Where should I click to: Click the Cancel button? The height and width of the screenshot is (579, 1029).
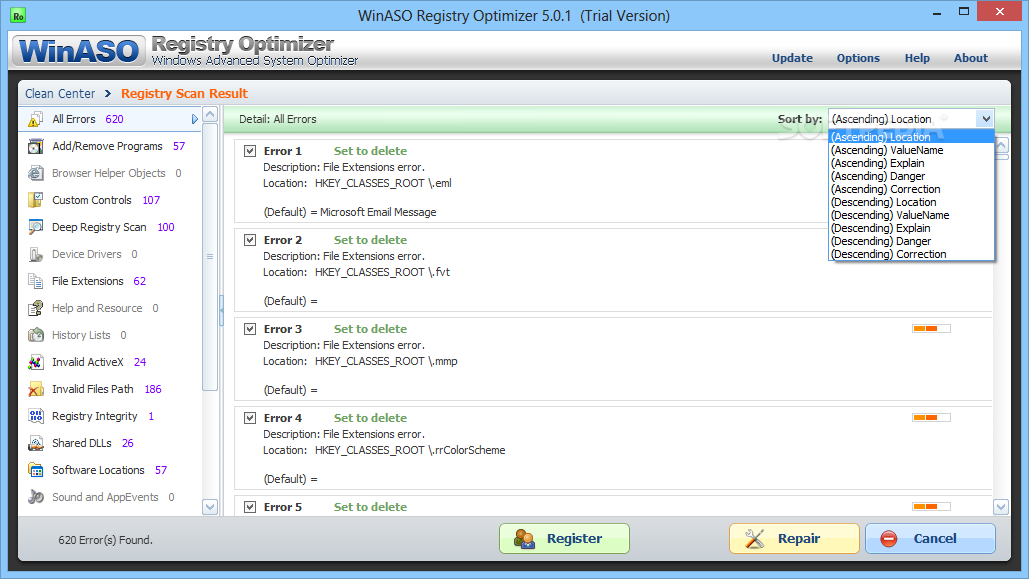click(930, 539)
